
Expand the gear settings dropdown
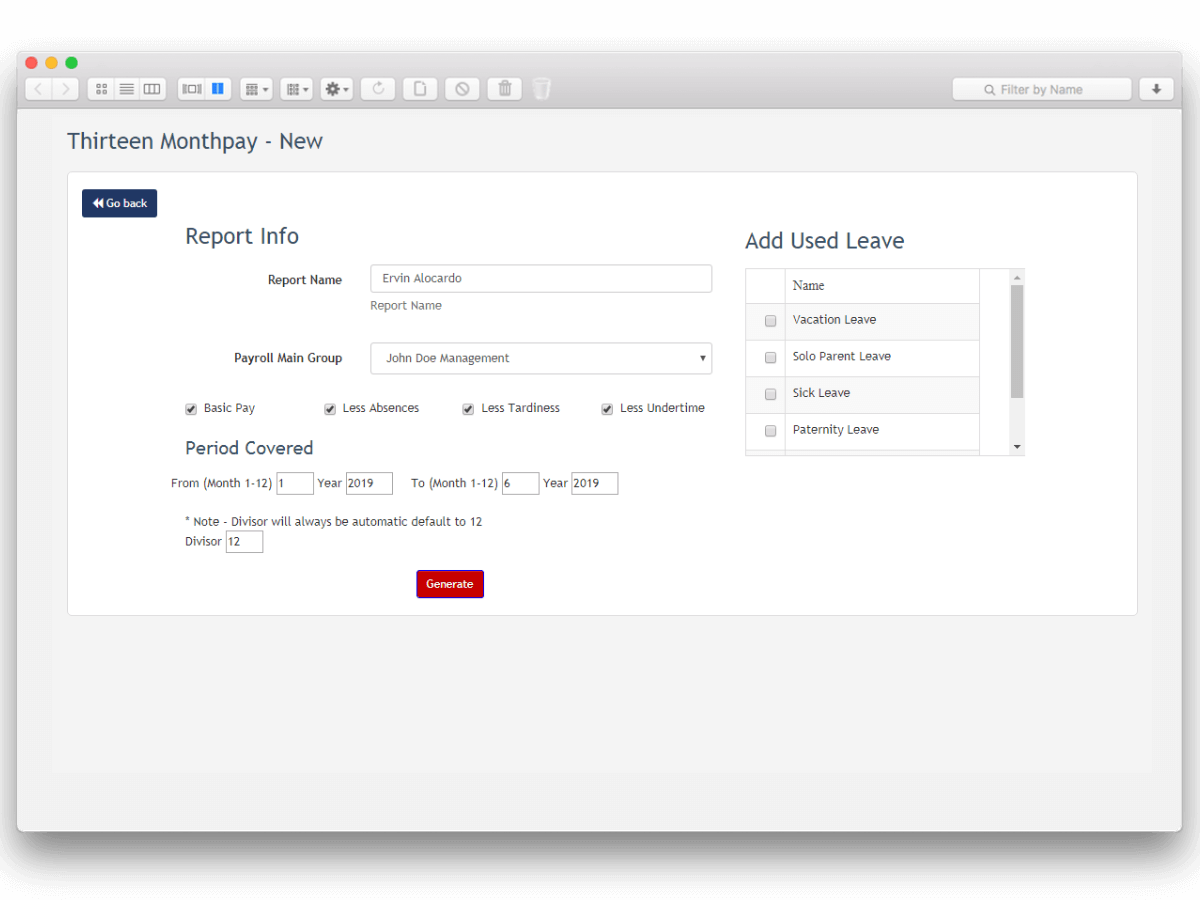[336, 88]
